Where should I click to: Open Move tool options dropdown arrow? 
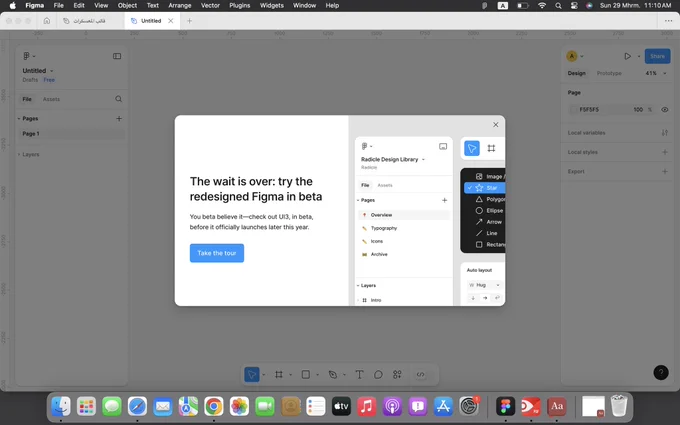[x=264, y=375]
